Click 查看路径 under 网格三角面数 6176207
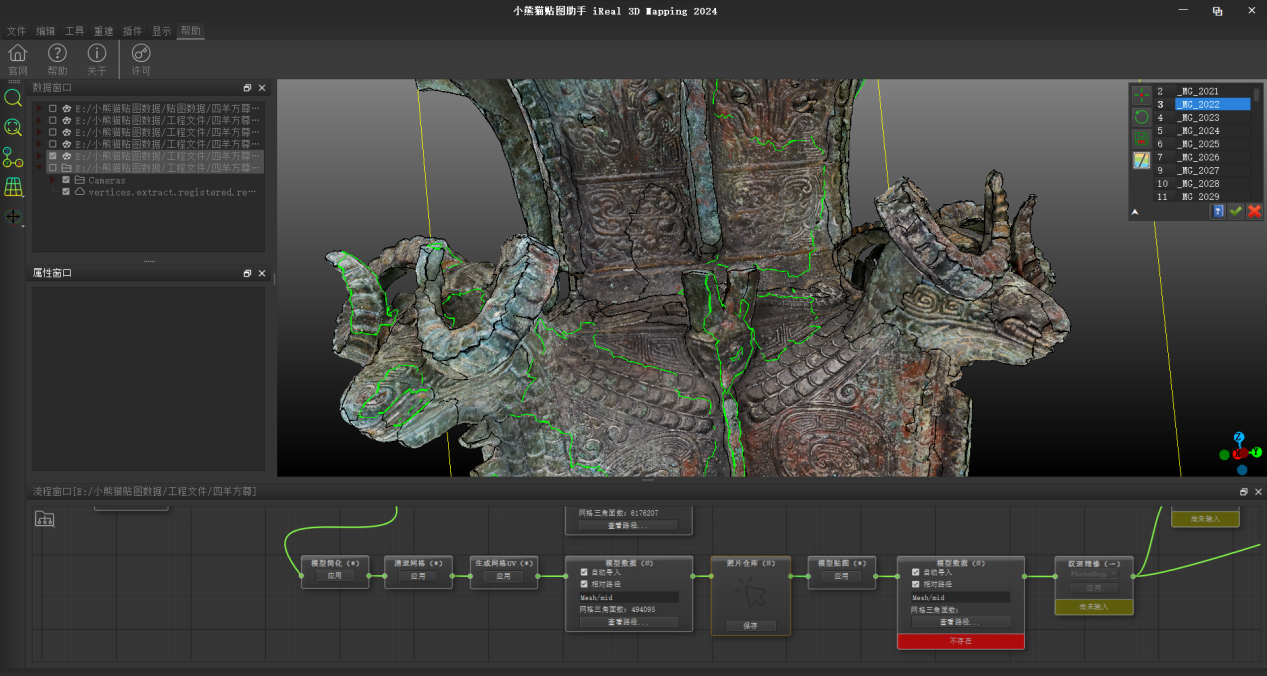This screenshot has height=676, width=1267. coord(628,525)
